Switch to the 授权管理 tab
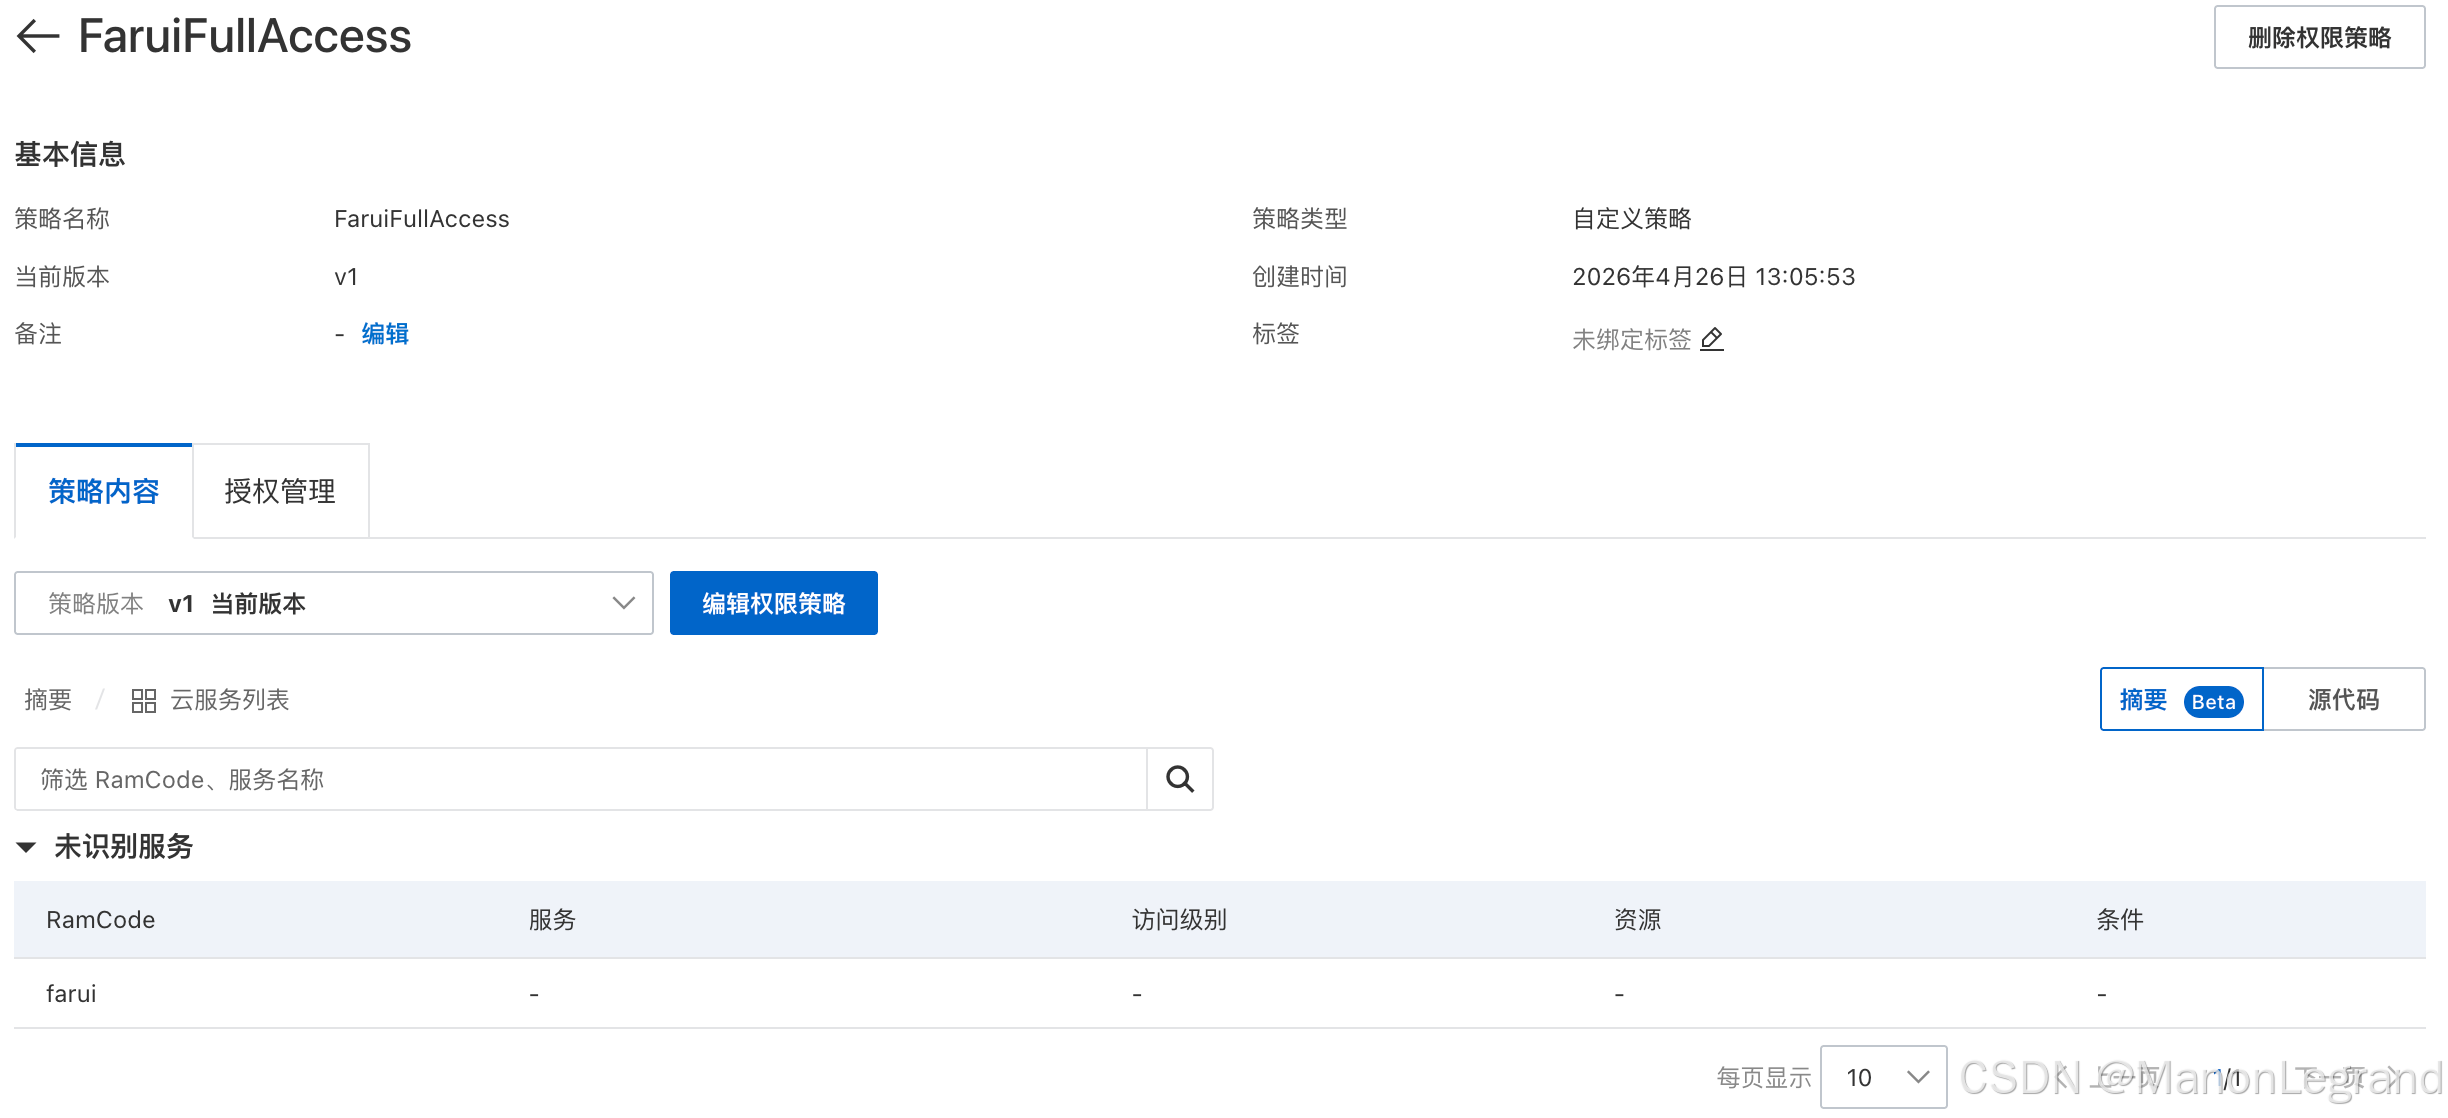This screenshot has width=2448, height=1118. click(280, 491)
